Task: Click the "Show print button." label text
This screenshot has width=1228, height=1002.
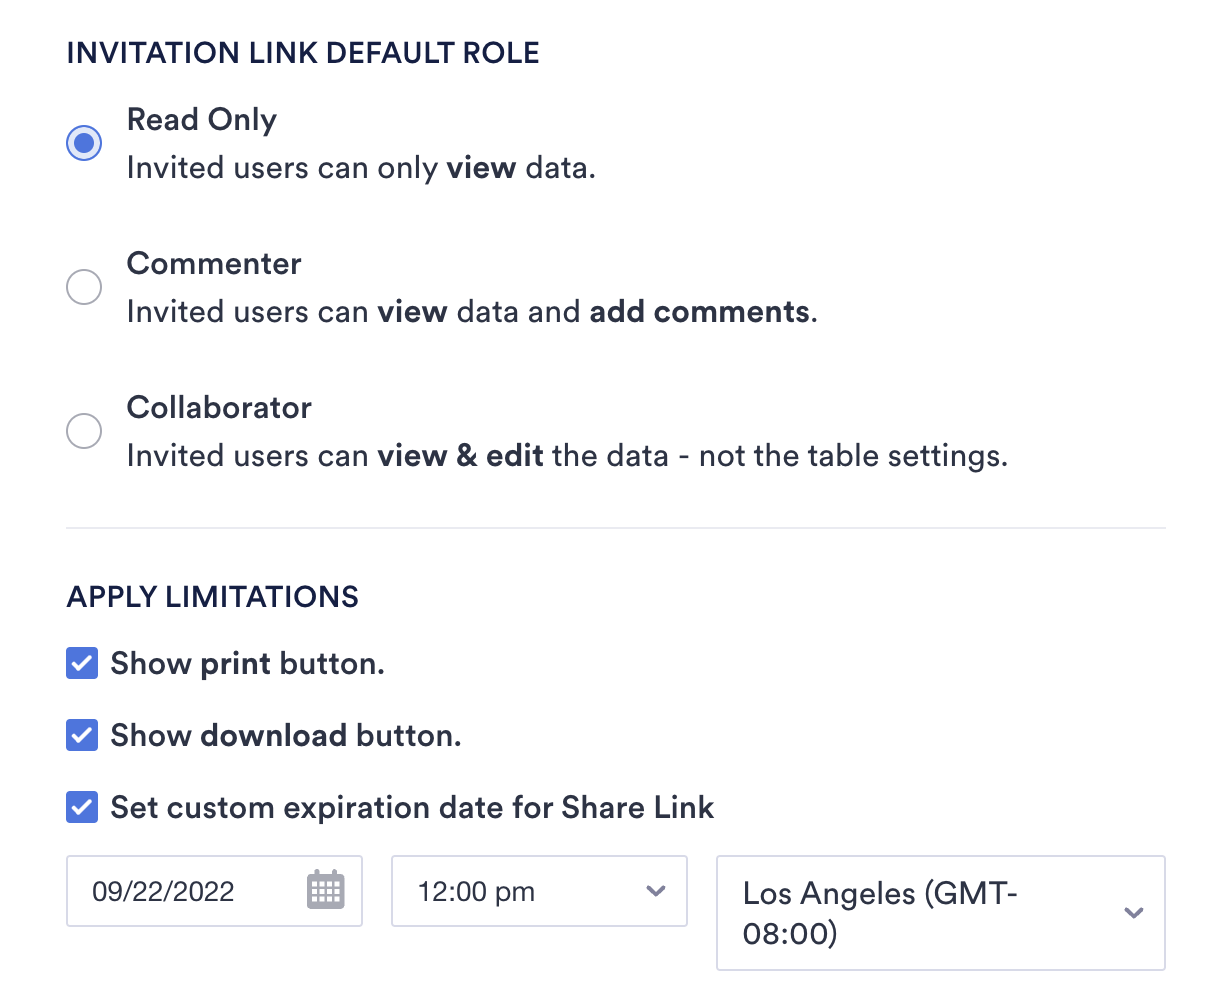Action: pyautogui.click(x=247, y=663)
